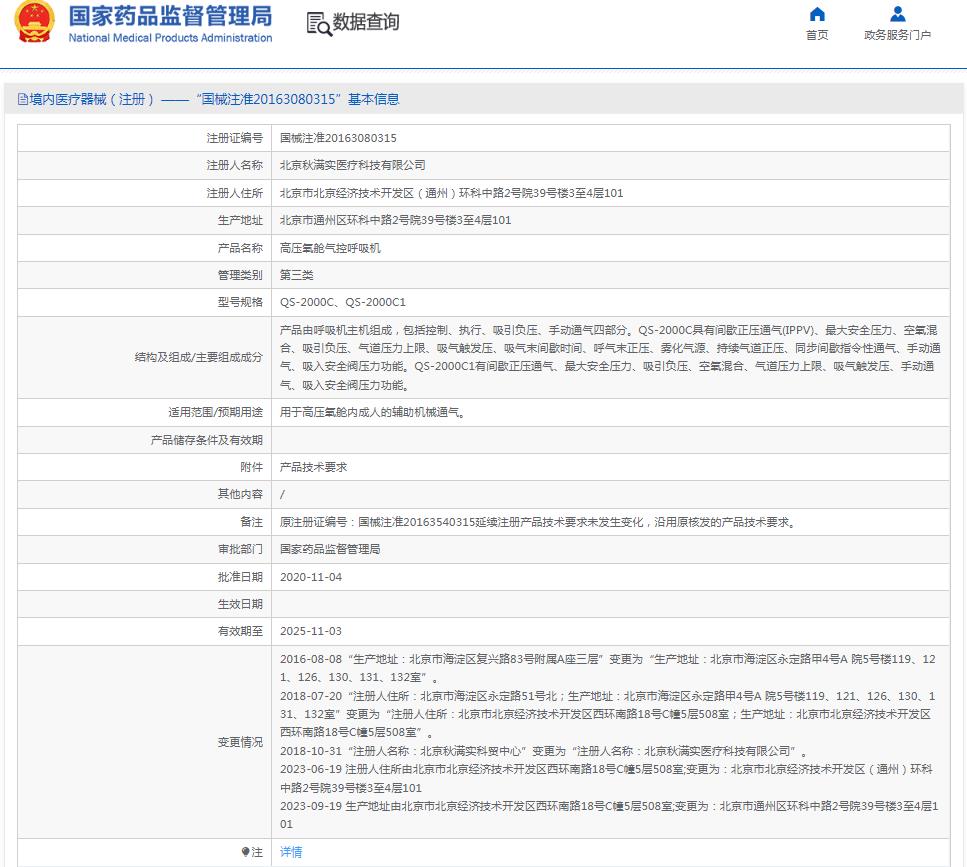Open 政务服务门户 text label
This screenshot has height=867, width=967.
(897, 35)
